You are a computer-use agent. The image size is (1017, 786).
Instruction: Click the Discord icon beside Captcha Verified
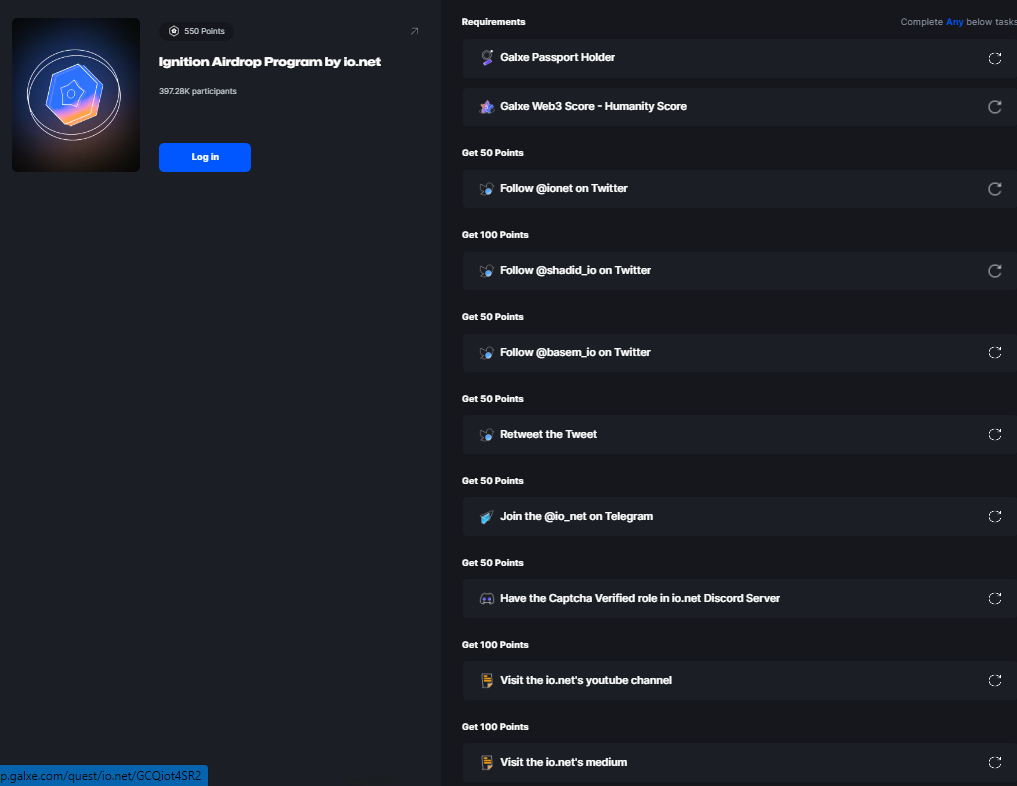click(486, 599)
